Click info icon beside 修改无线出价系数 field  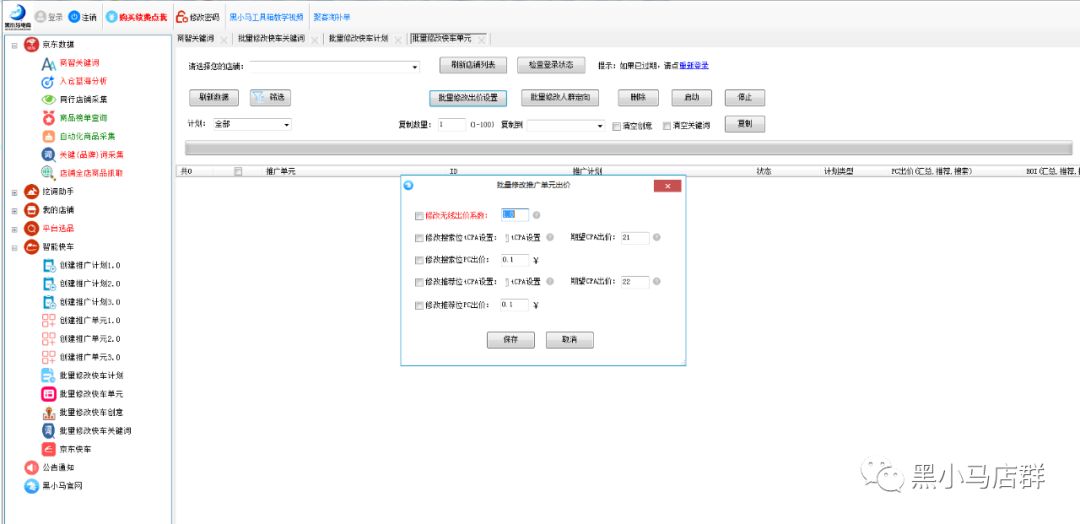point(536,216)
